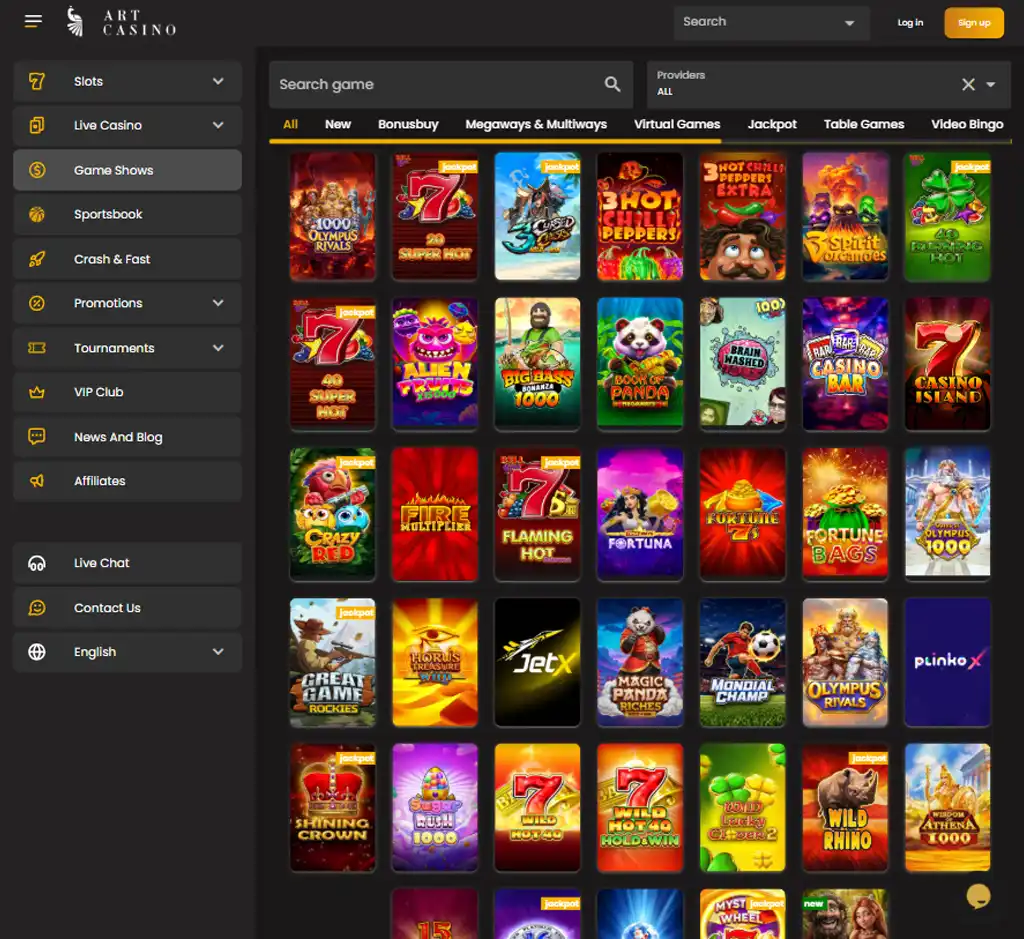The image size is (1024, 939).
Task: Switch to the Jackpot tab
Action: pyautogui.click(x=772, y=124)
